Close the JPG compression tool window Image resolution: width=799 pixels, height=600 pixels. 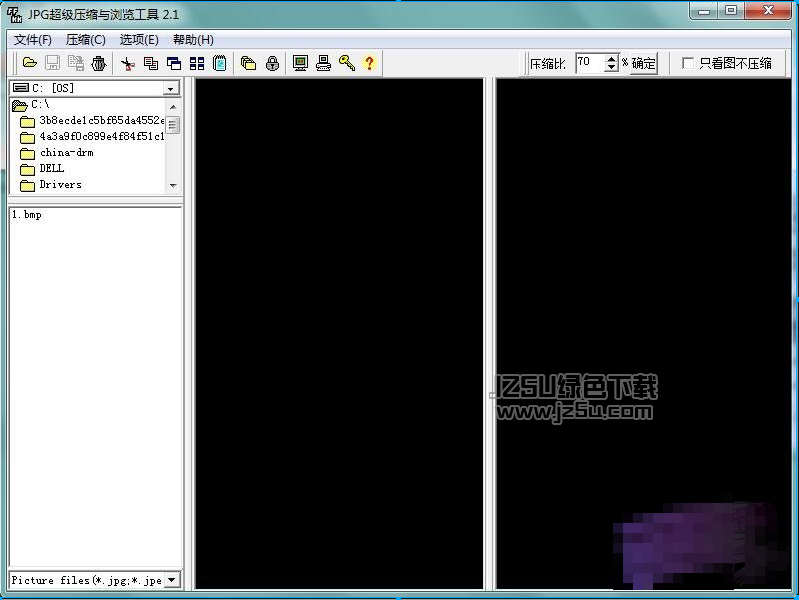coord(768,11)
